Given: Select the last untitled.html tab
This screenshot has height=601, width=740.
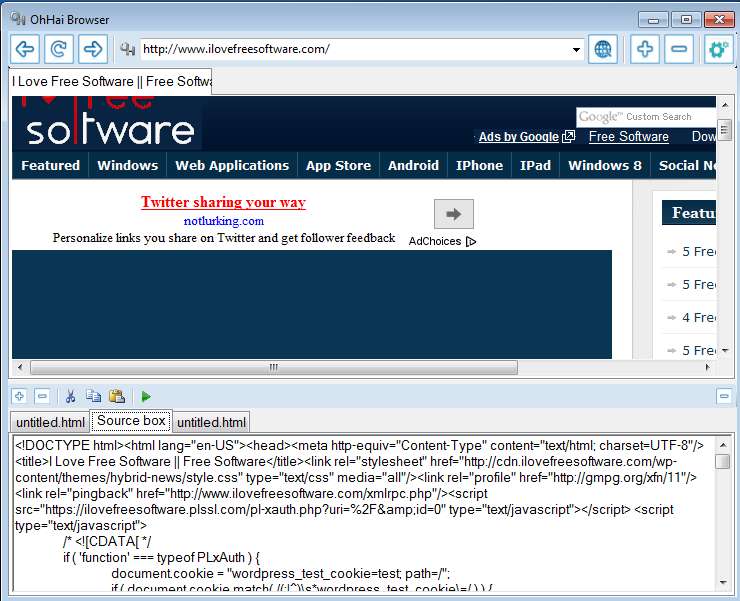Looking at the screenshot, I should click(211, 422).
